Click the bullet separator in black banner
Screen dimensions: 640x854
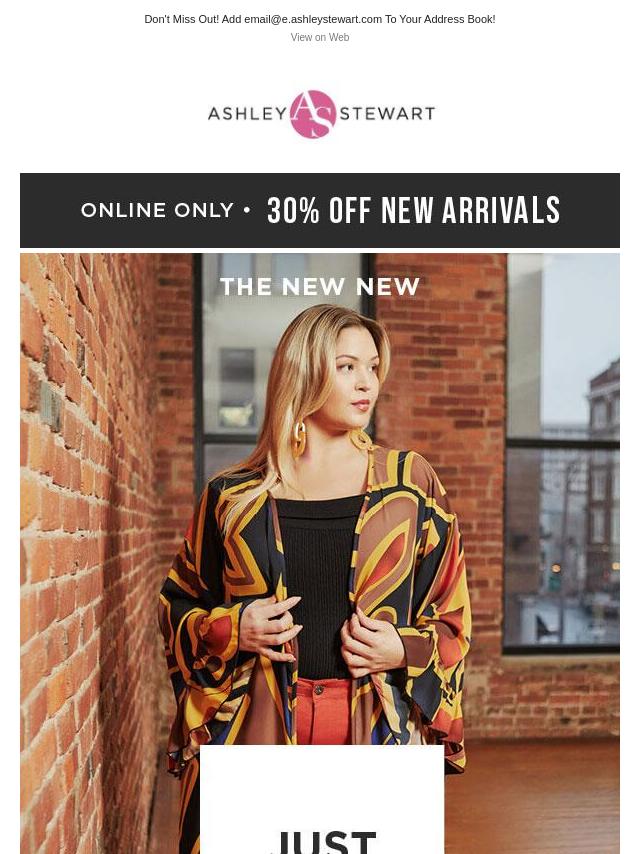pos(248,210)
